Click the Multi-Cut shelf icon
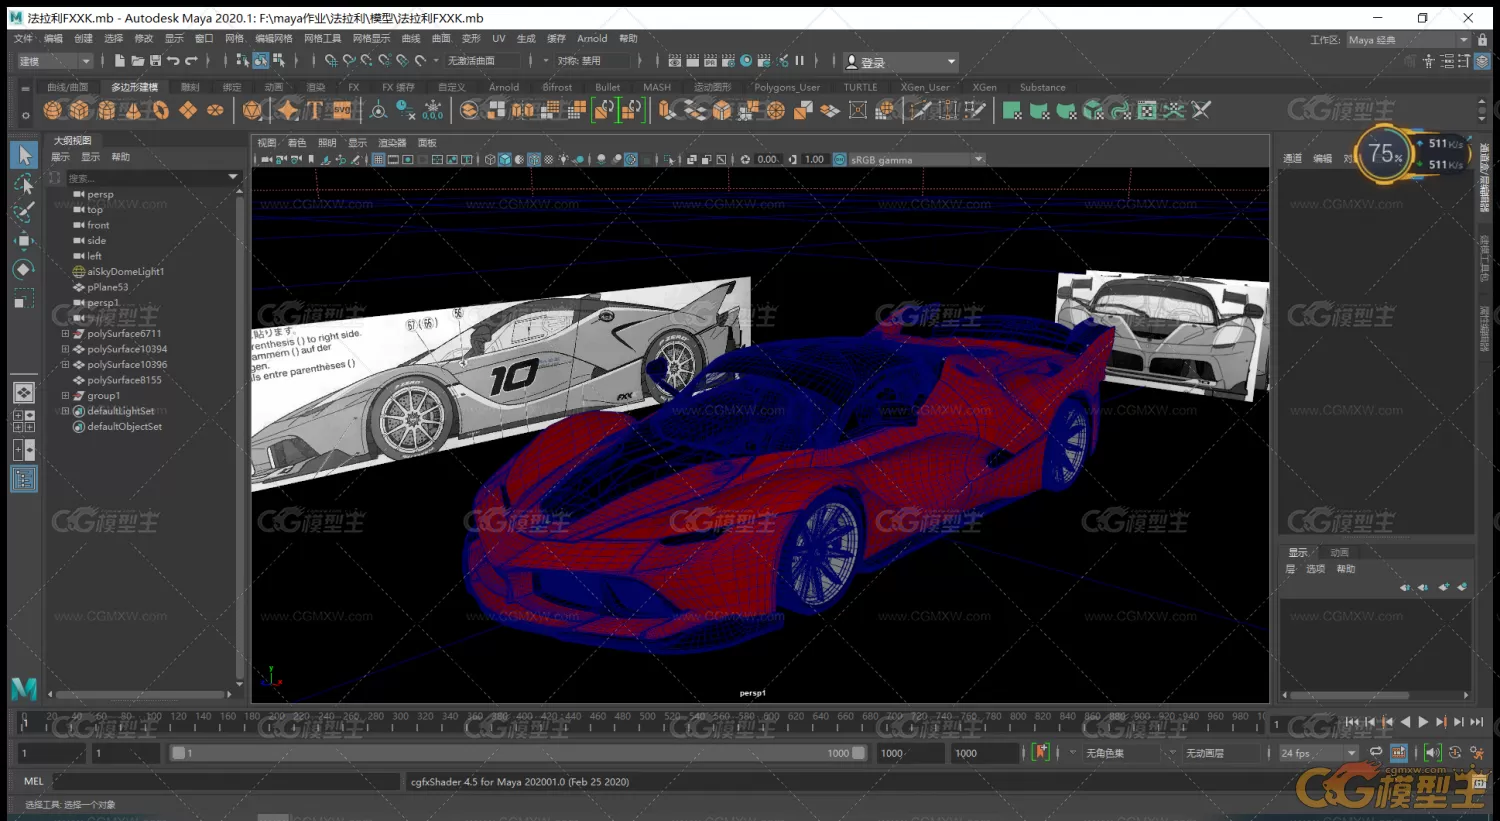Viewport: 1500px width, 821px height. (x=921, y=110)
